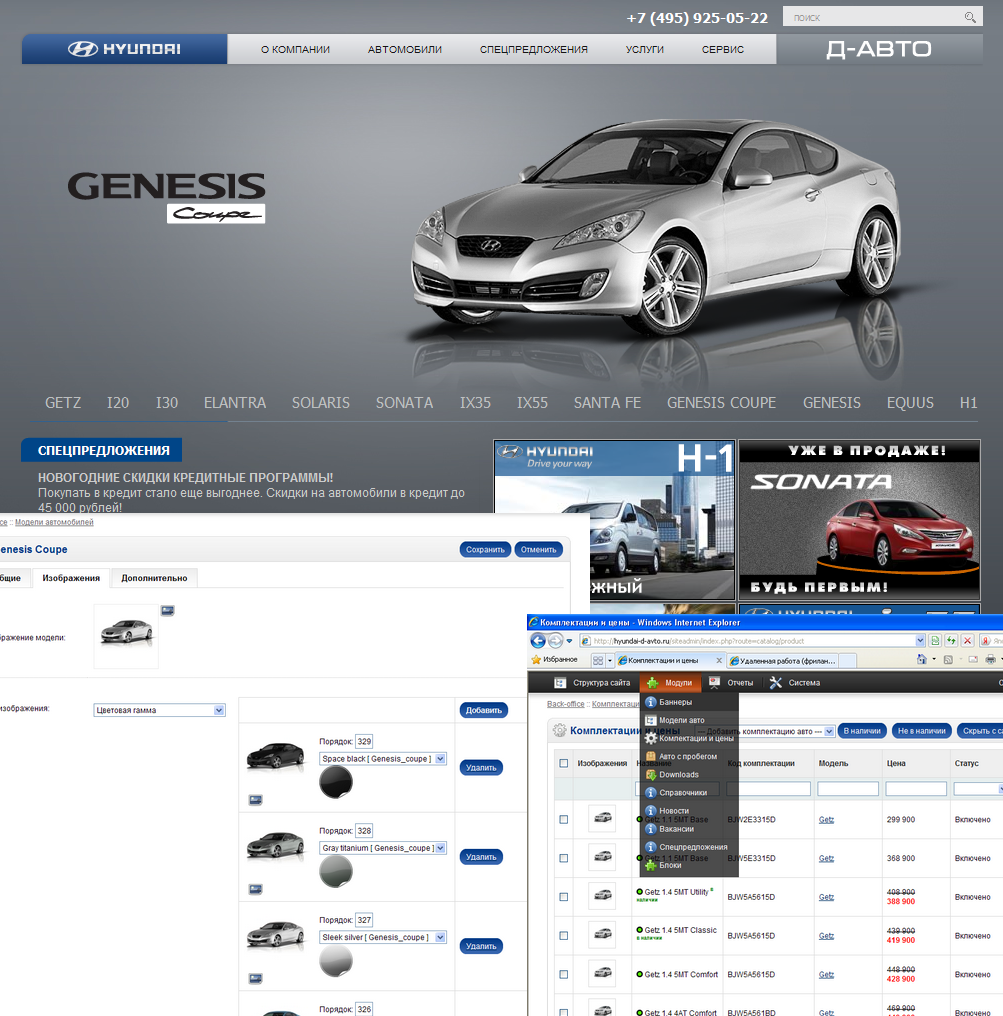Click the image icon under Sleek silver car
Image resolution: width=1003 pixels, height=1016 pixels.
tap(255, 978)
